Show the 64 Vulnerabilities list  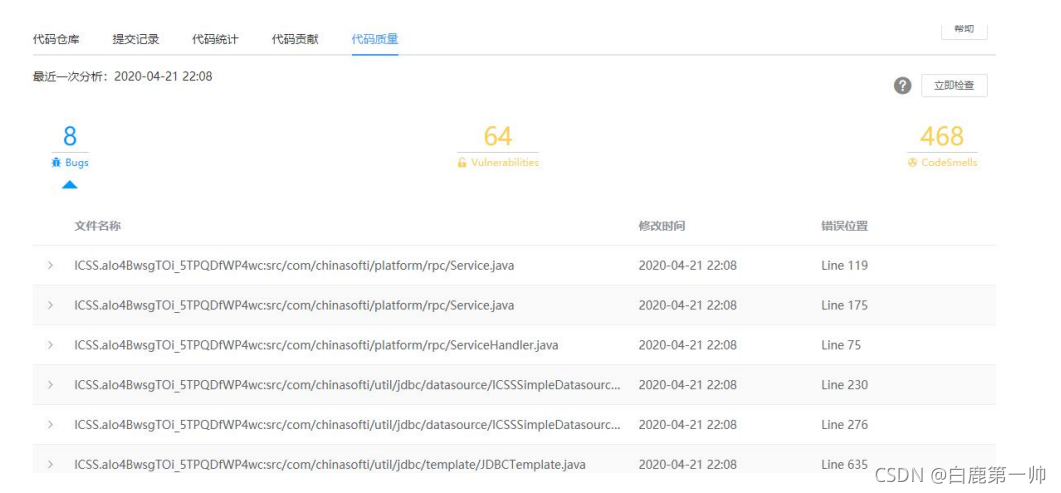[498, 146]
